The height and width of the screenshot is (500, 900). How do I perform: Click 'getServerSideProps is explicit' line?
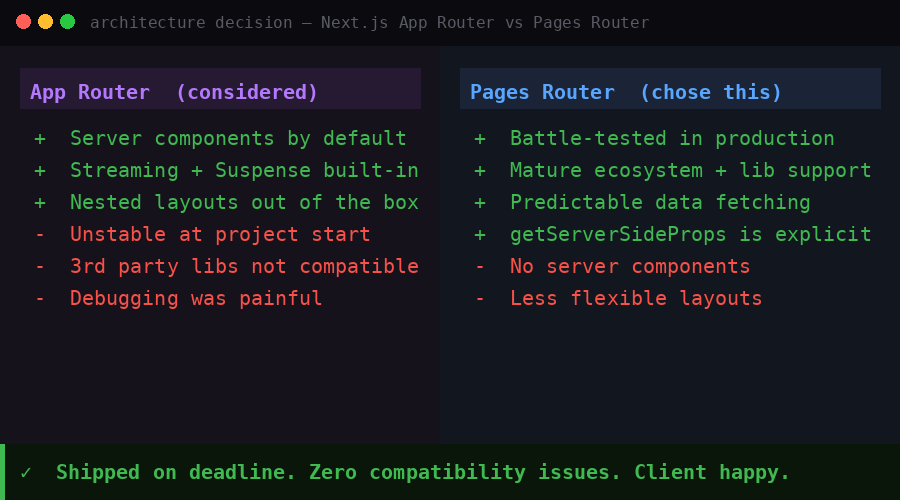point(690,235)
